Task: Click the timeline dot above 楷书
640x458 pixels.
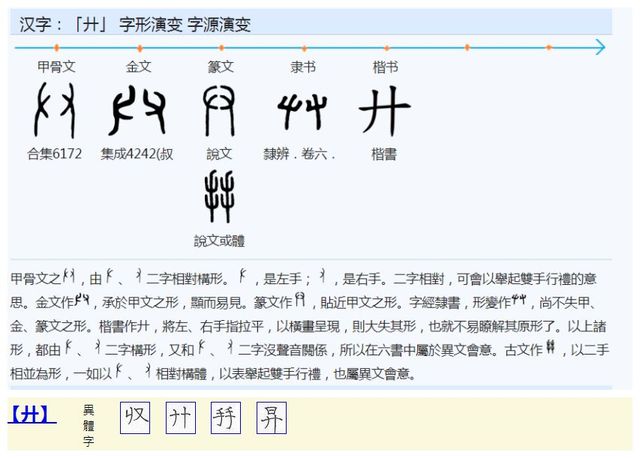Action: point(385,47)
